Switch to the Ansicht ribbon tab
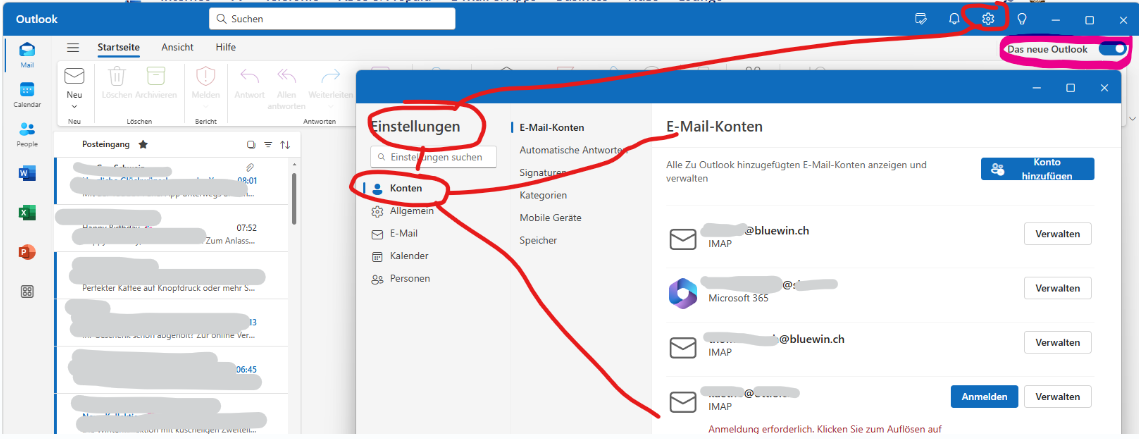Image resolution: width=1139 pixels, height=439 pixels. click(x=177, y=47)
